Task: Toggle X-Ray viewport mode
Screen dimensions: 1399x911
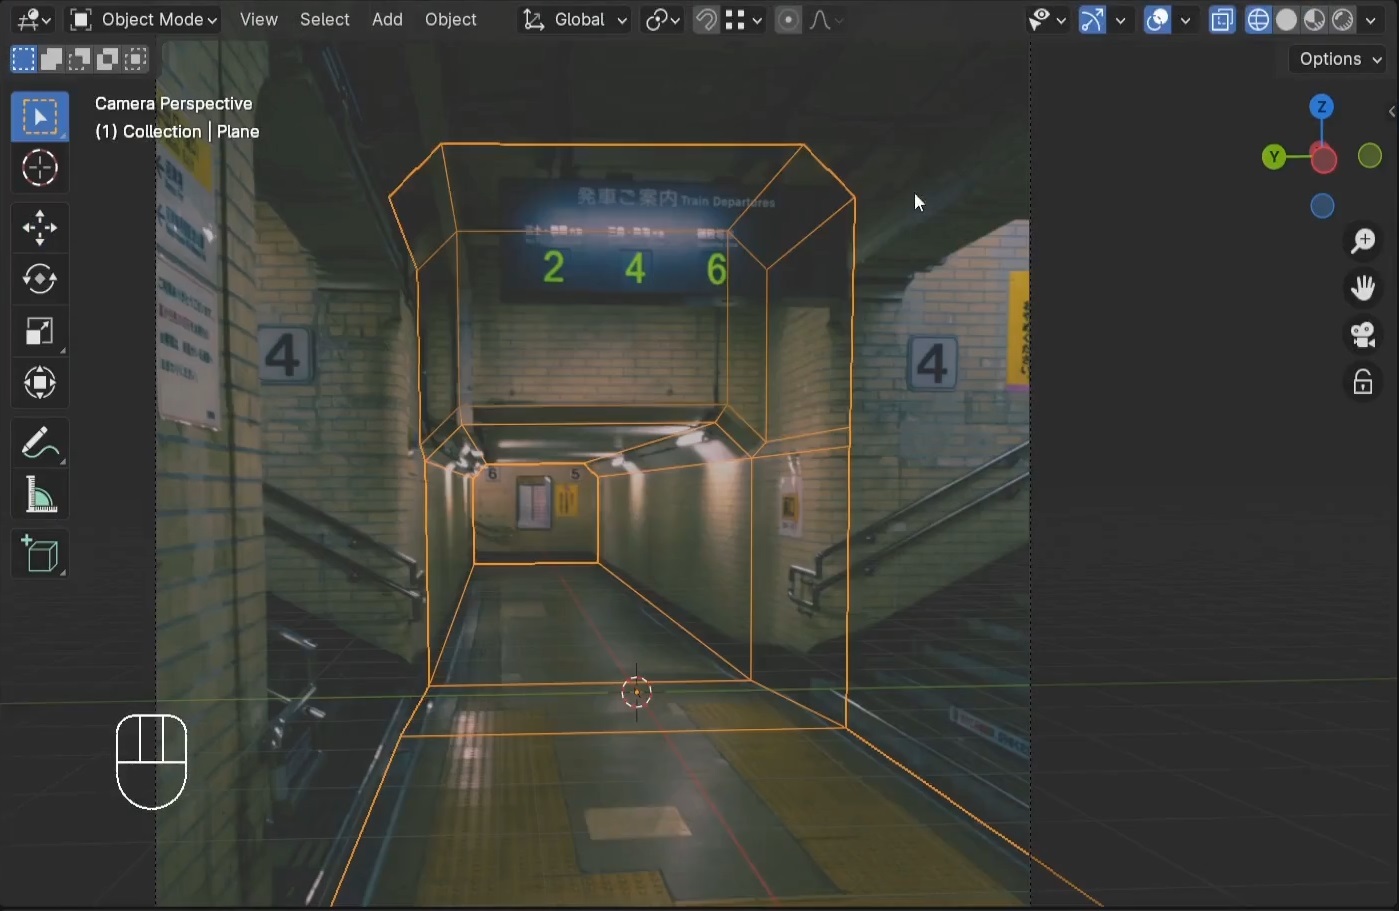Action: click(1221, 19)
